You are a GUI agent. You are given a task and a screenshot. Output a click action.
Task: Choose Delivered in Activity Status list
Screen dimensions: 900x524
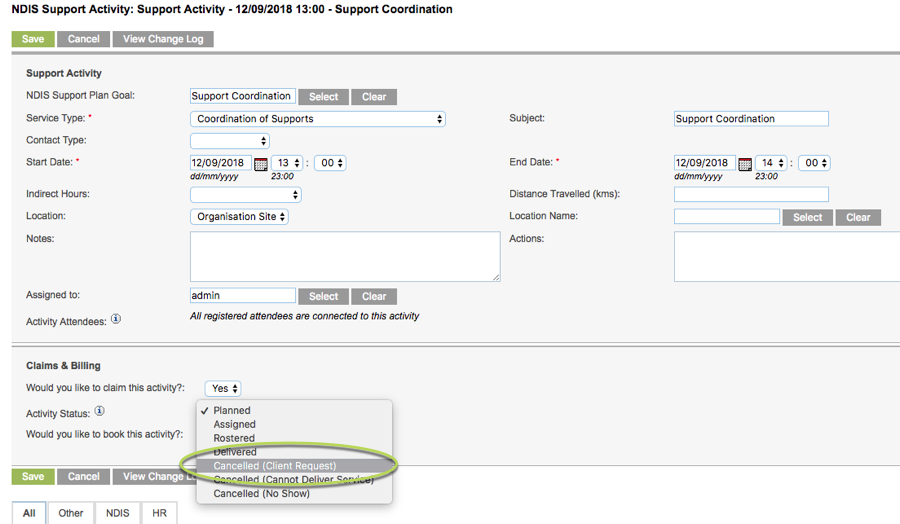point(294,452)
